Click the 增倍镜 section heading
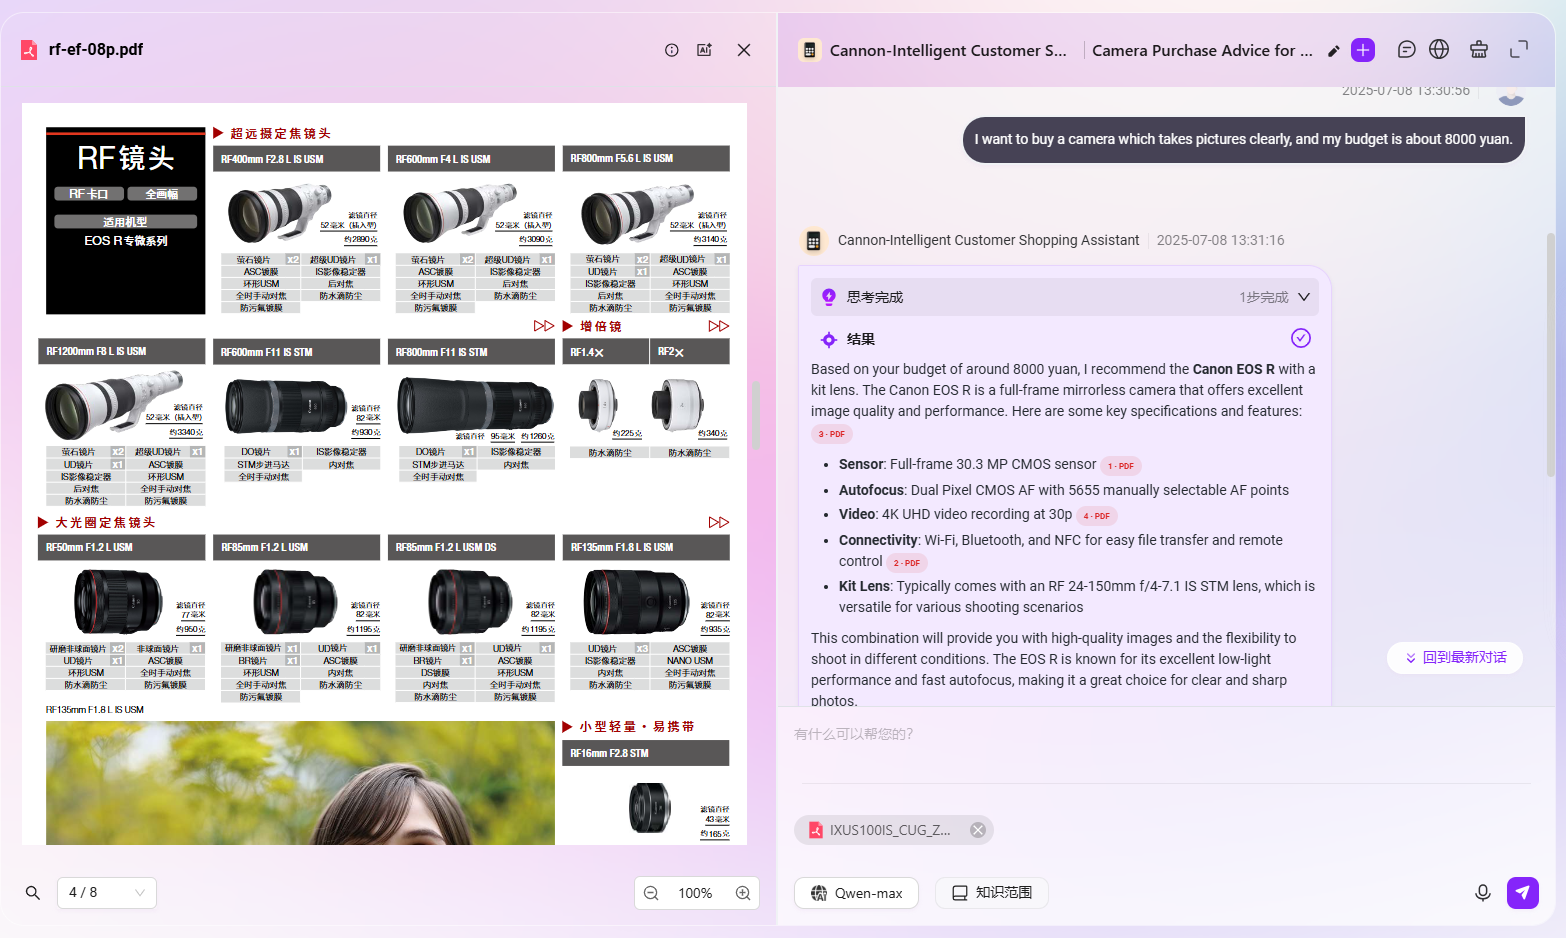 (x=601, y=326)
